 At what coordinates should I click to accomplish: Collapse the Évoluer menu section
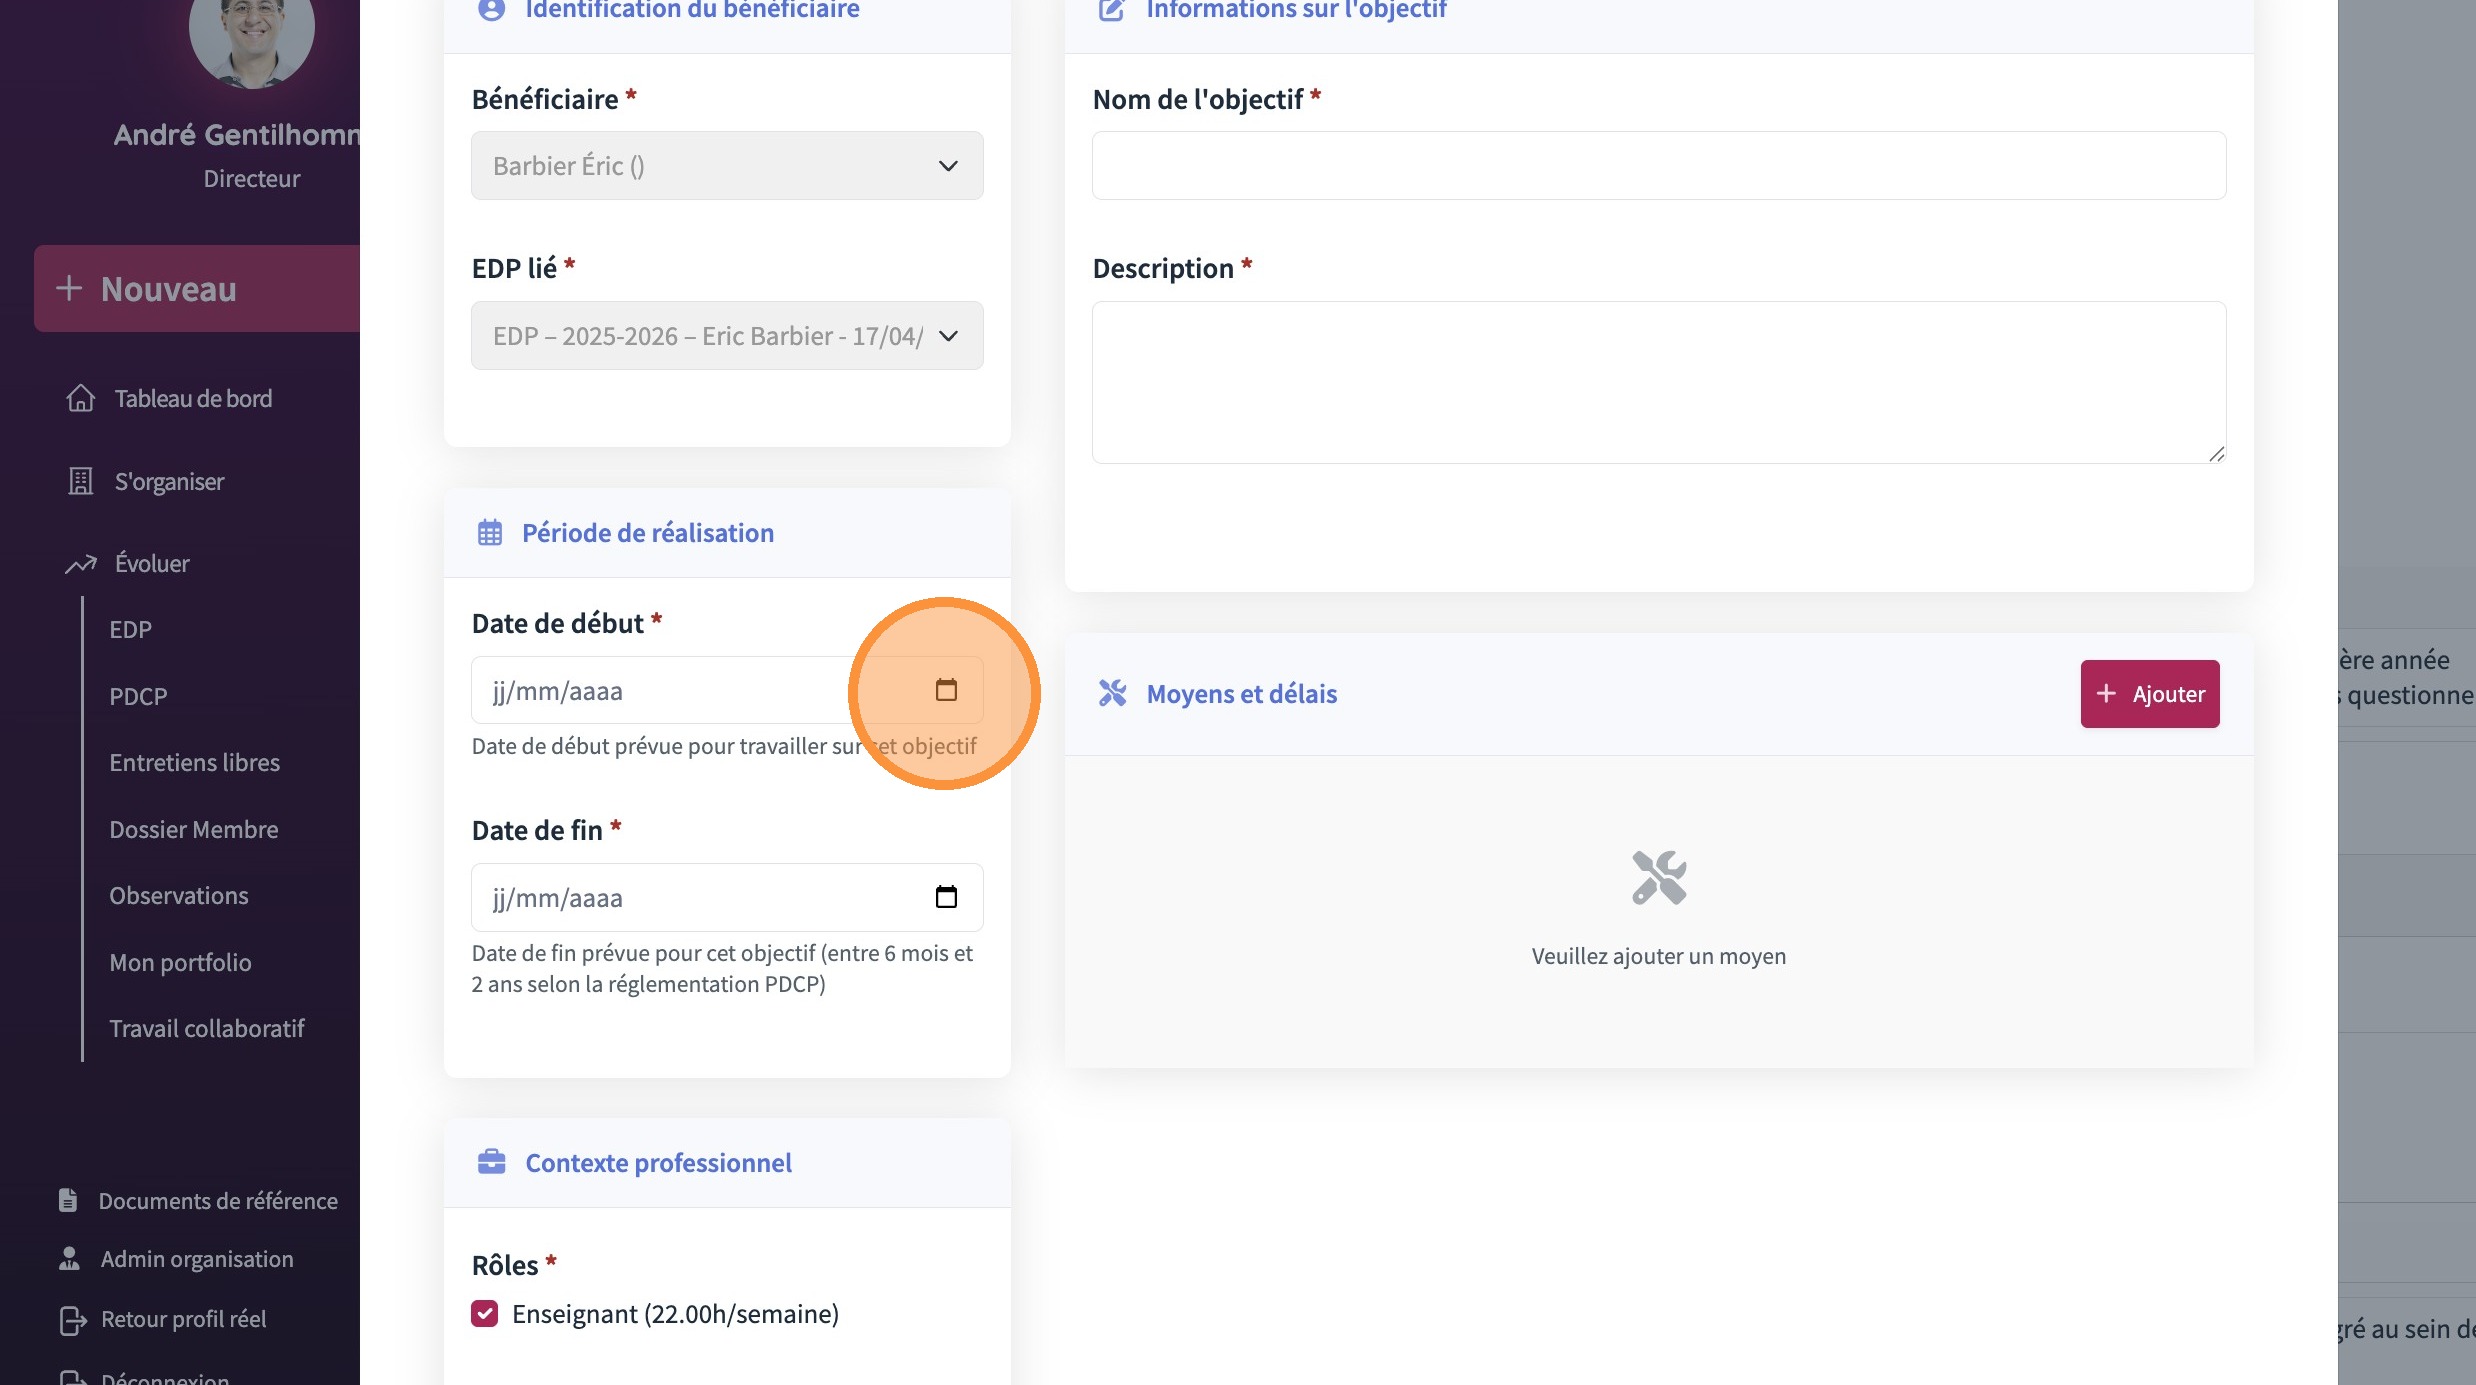[152, 564]
